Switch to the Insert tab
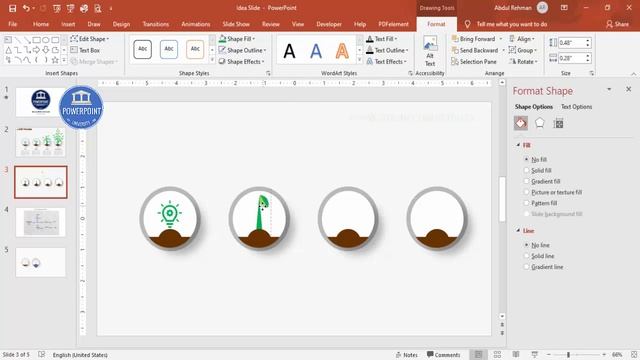 click(x=68, y=24)
